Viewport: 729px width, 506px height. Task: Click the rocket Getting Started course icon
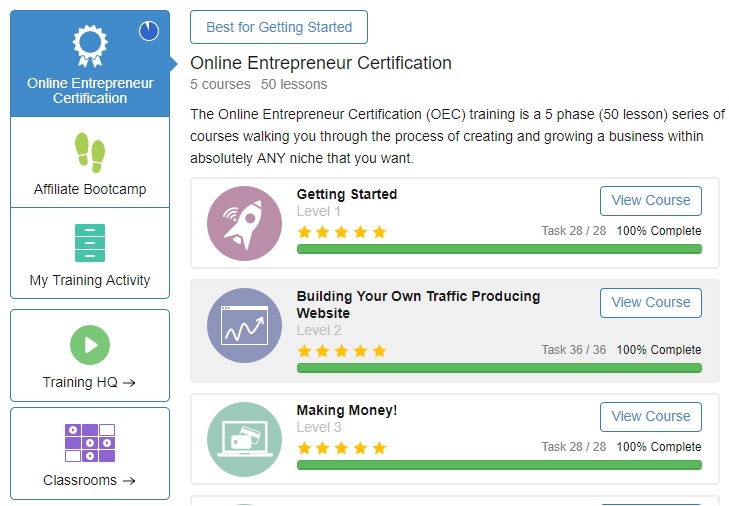(x=245, y=223)
